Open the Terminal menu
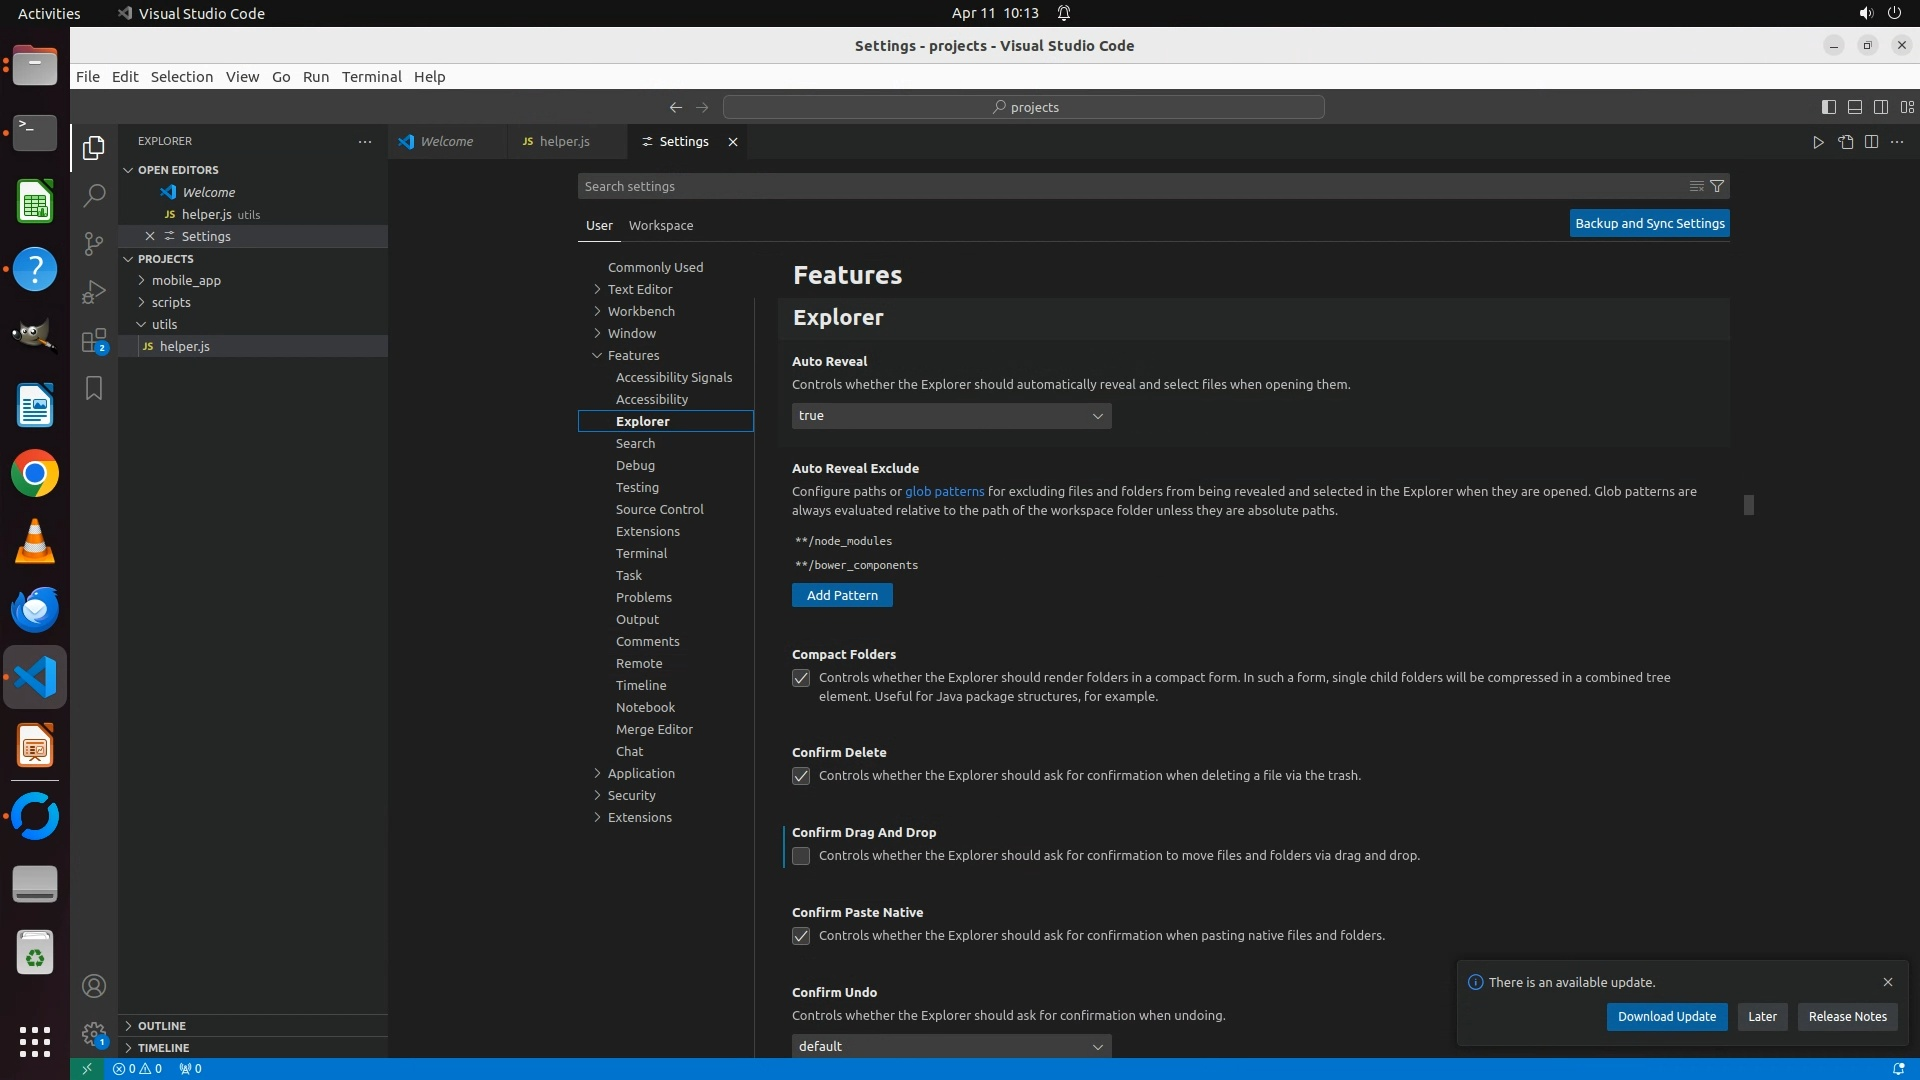 click(x=371, y=77)
